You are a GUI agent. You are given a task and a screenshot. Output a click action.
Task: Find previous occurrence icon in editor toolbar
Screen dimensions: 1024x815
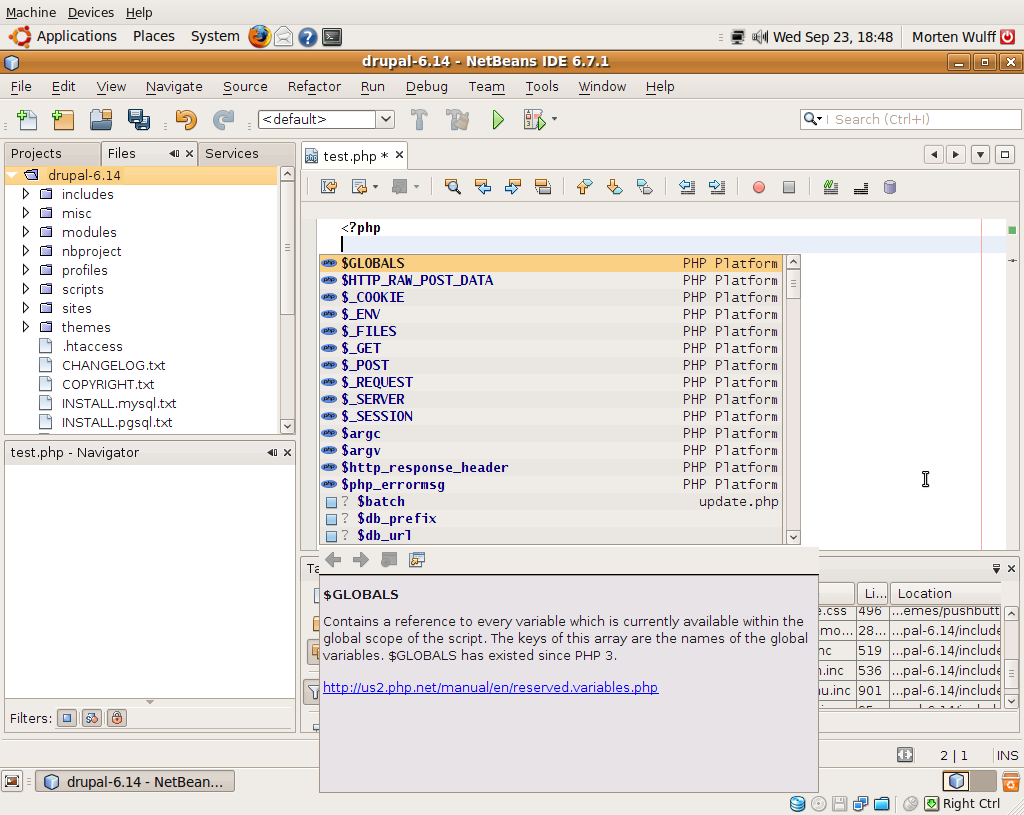tap(483, 187)
